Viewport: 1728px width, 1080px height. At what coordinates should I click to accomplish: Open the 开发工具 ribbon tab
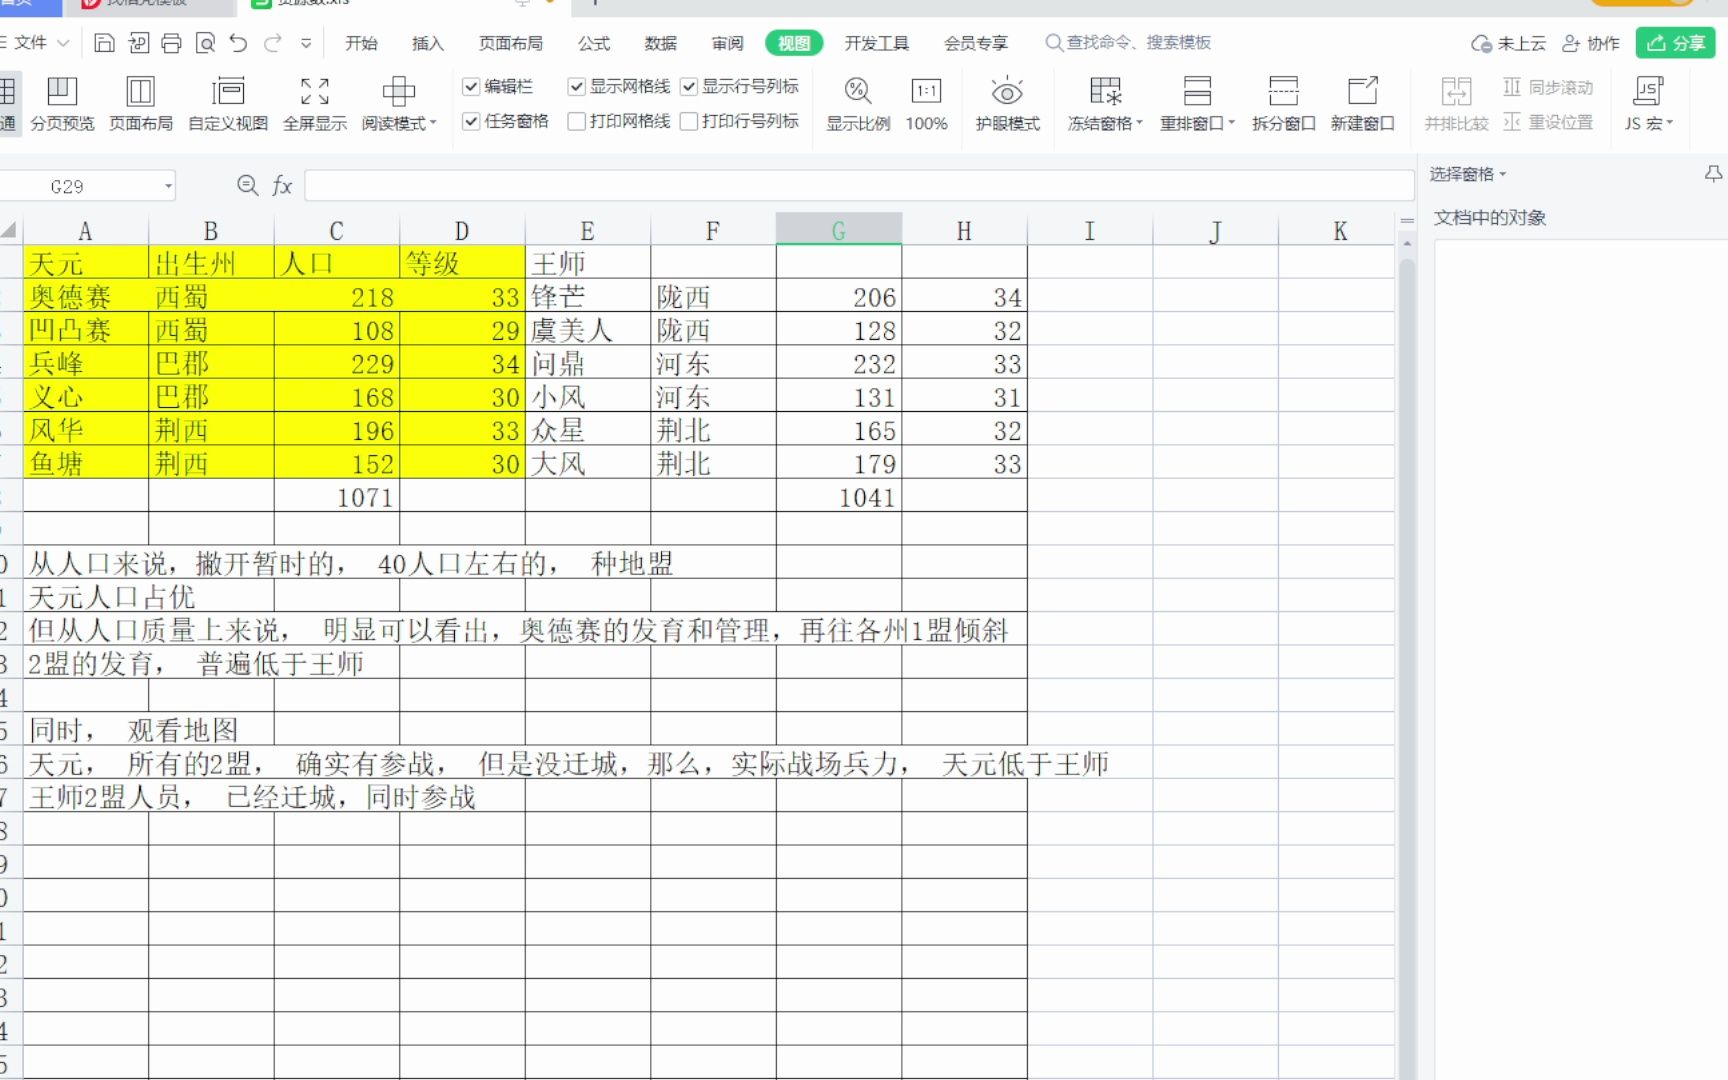(x=876, y=43)
